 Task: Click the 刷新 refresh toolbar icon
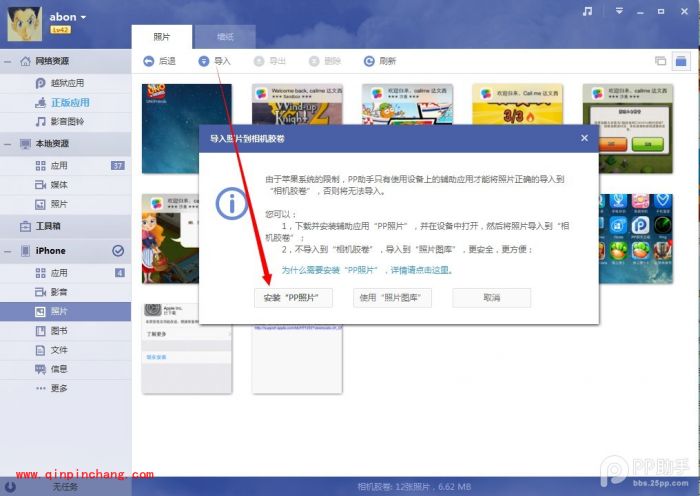(369, 61)
